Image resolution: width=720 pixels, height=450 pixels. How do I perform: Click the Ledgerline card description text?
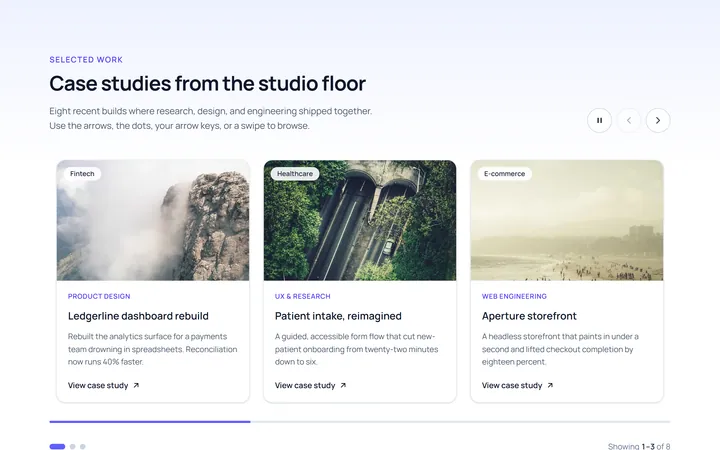pyautogui.click(x=152, y=349)
